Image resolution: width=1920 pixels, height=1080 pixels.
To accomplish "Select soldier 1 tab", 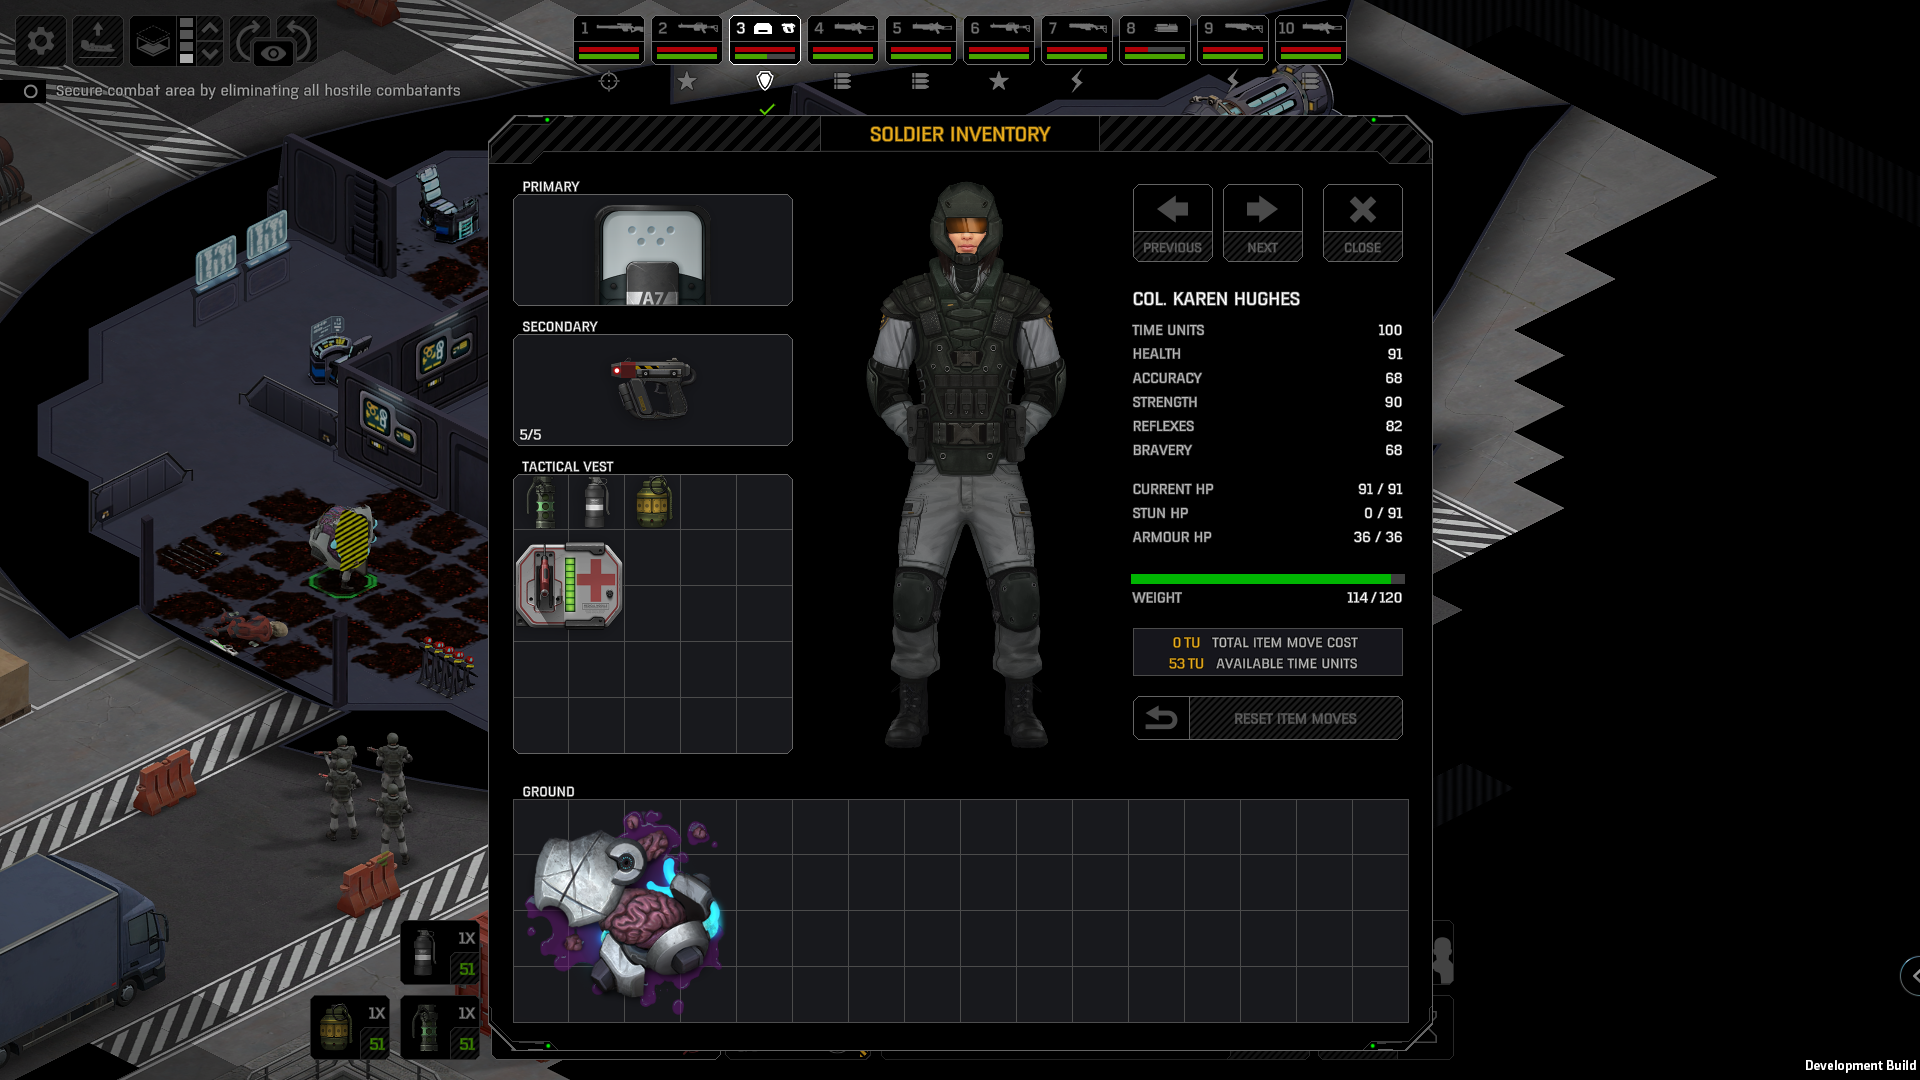I will (609, 40).
